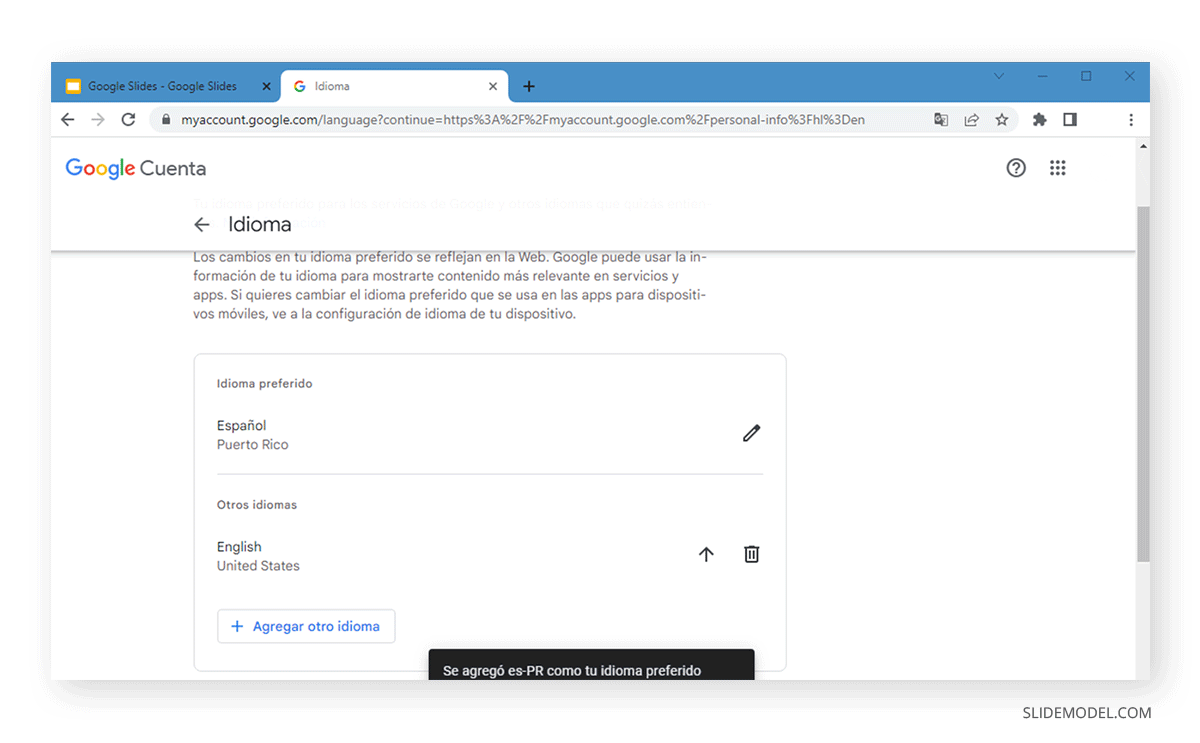Open a new browser tab
The width and height of the screenshot is (1200, 743).
point(529,86)
